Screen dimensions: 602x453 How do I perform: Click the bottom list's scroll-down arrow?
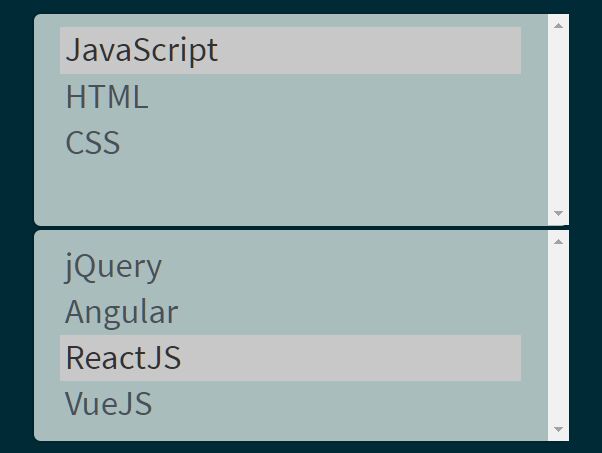558,429
